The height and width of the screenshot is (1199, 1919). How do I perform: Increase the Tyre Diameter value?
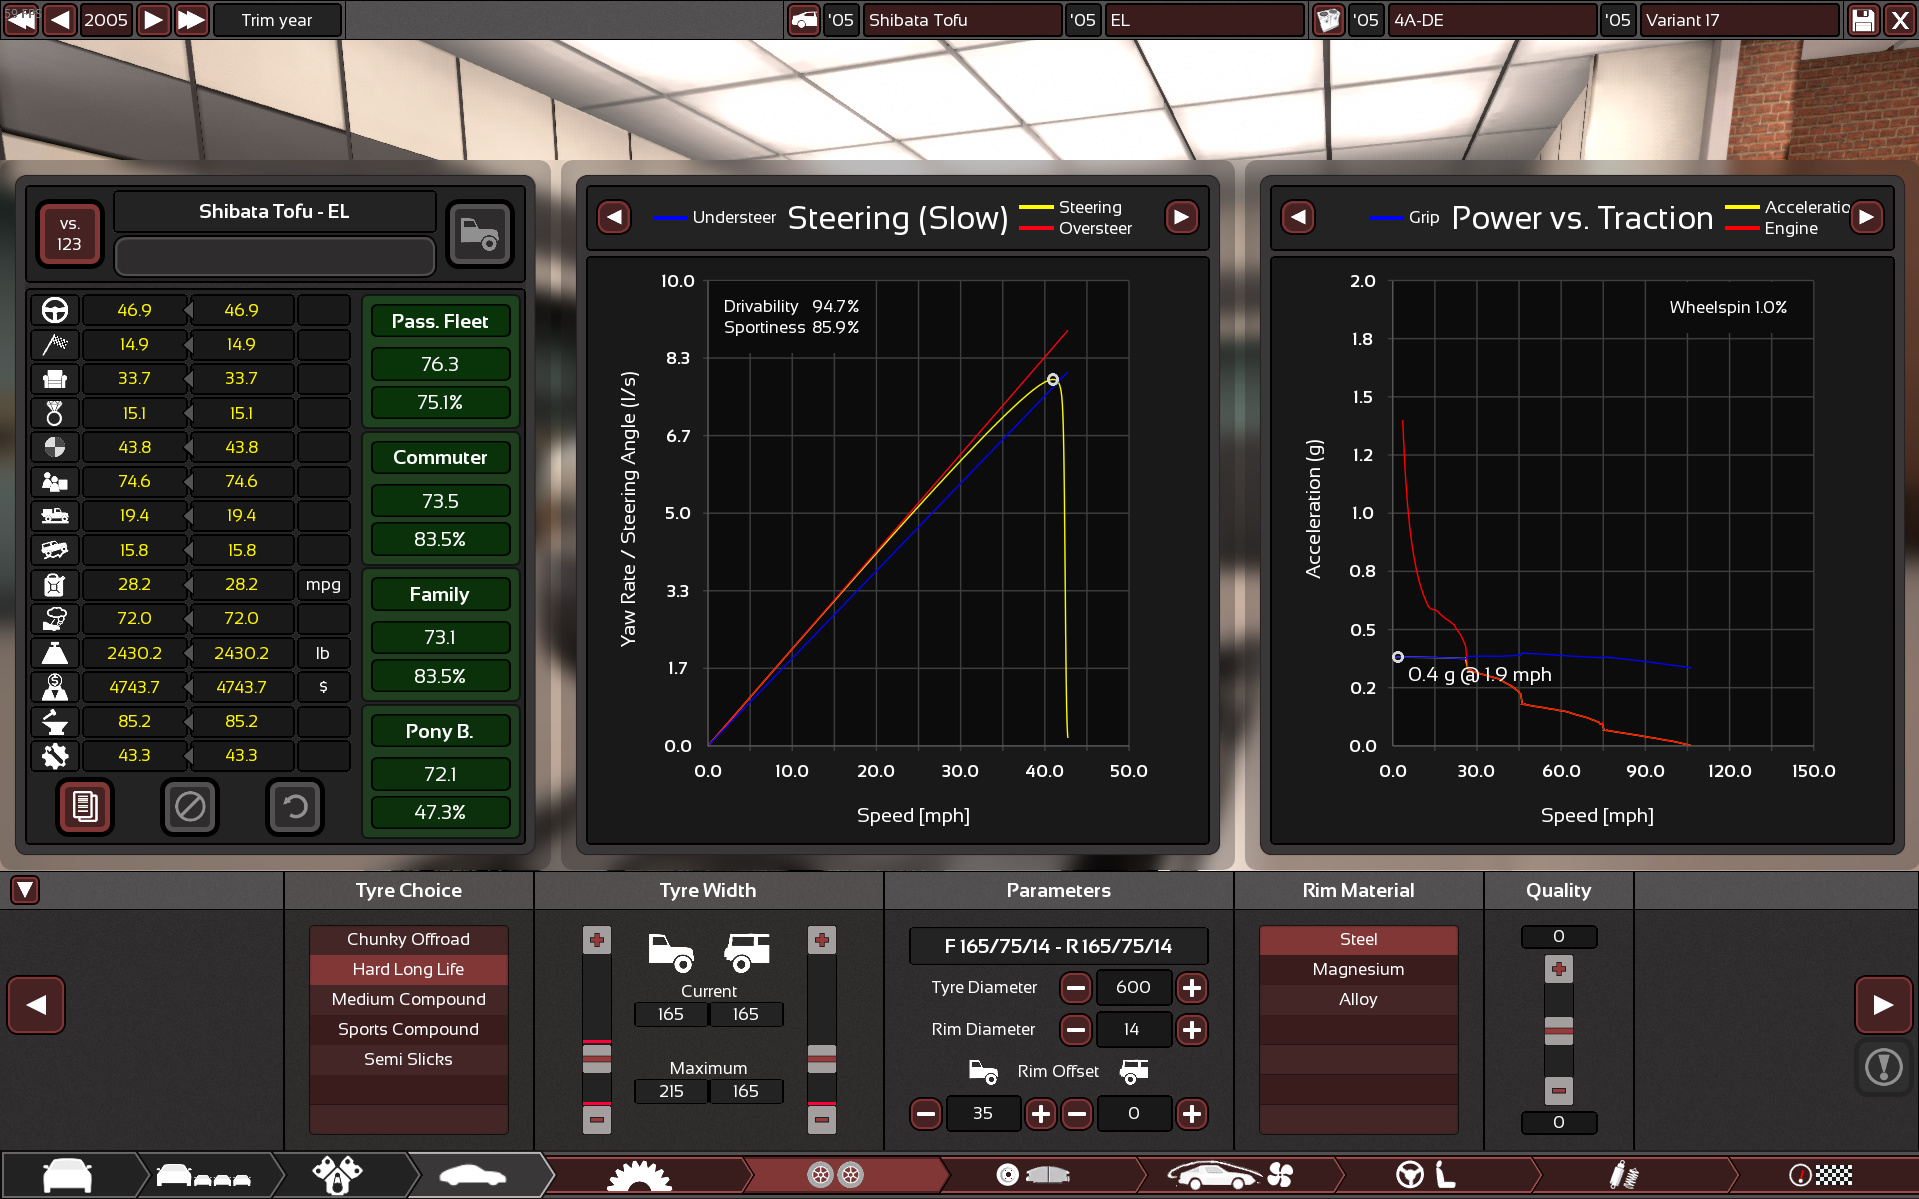coord(1191,988)
